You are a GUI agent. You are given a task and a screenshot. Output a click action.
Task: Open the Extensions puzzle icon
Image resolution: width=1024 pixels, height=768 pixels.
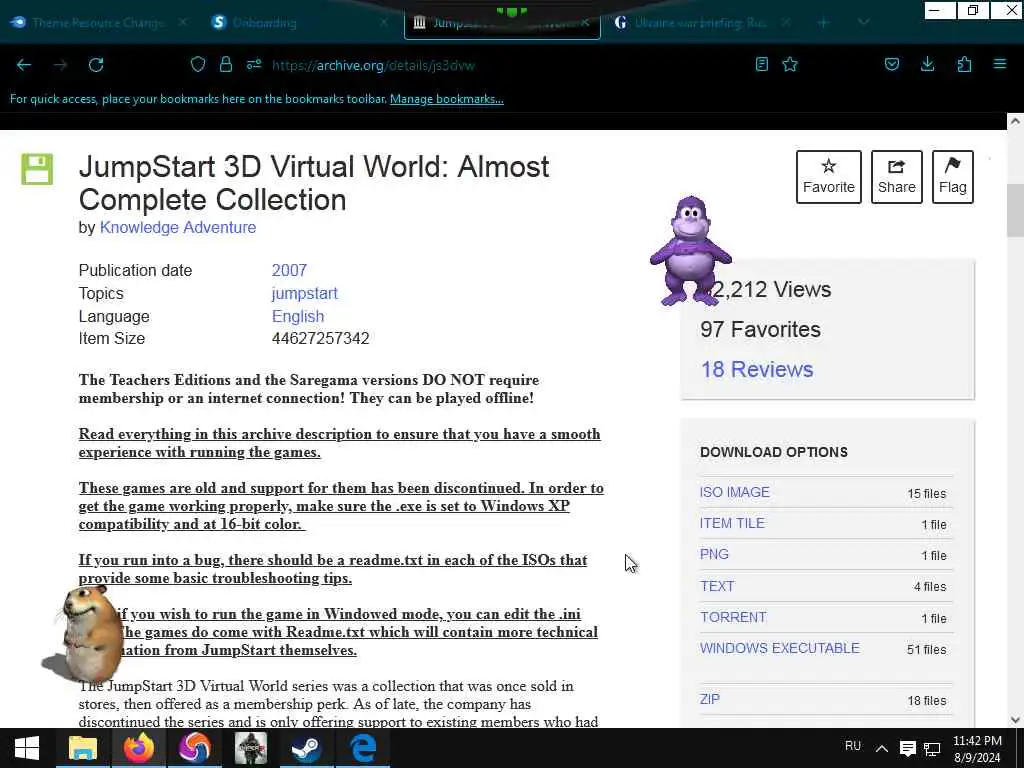[x=964, y=64]
